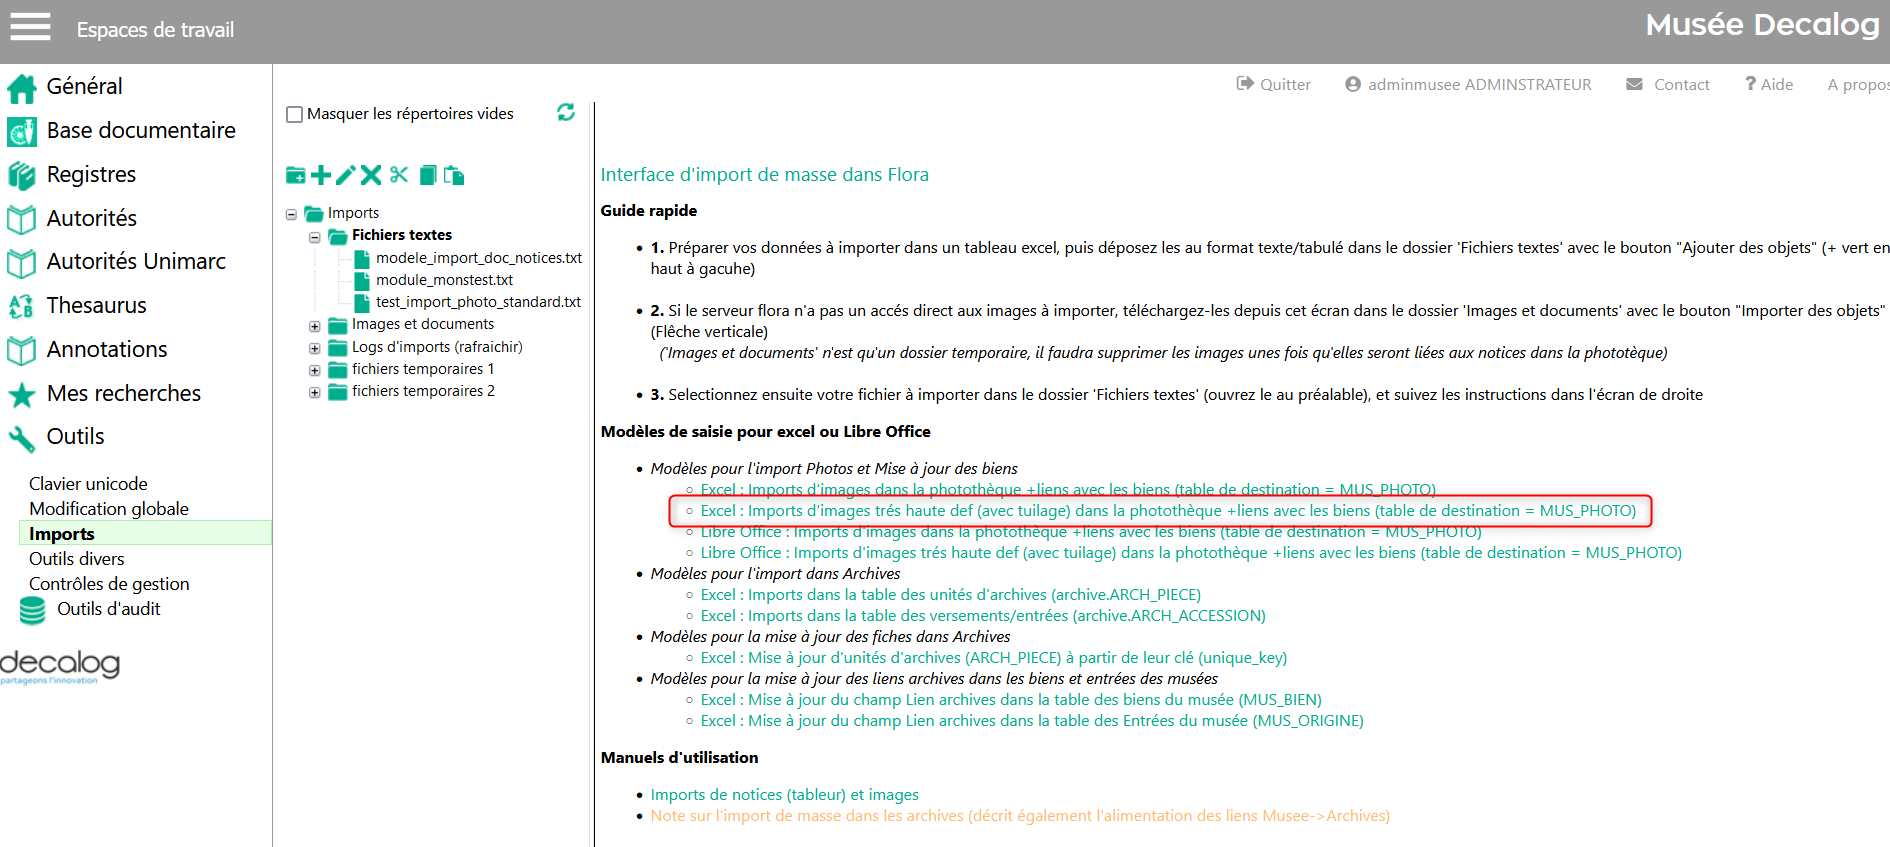The width and height of the screenshot is (1890, 847).
Task: Select the file module_monstest.txt
Action: [444, 280]
